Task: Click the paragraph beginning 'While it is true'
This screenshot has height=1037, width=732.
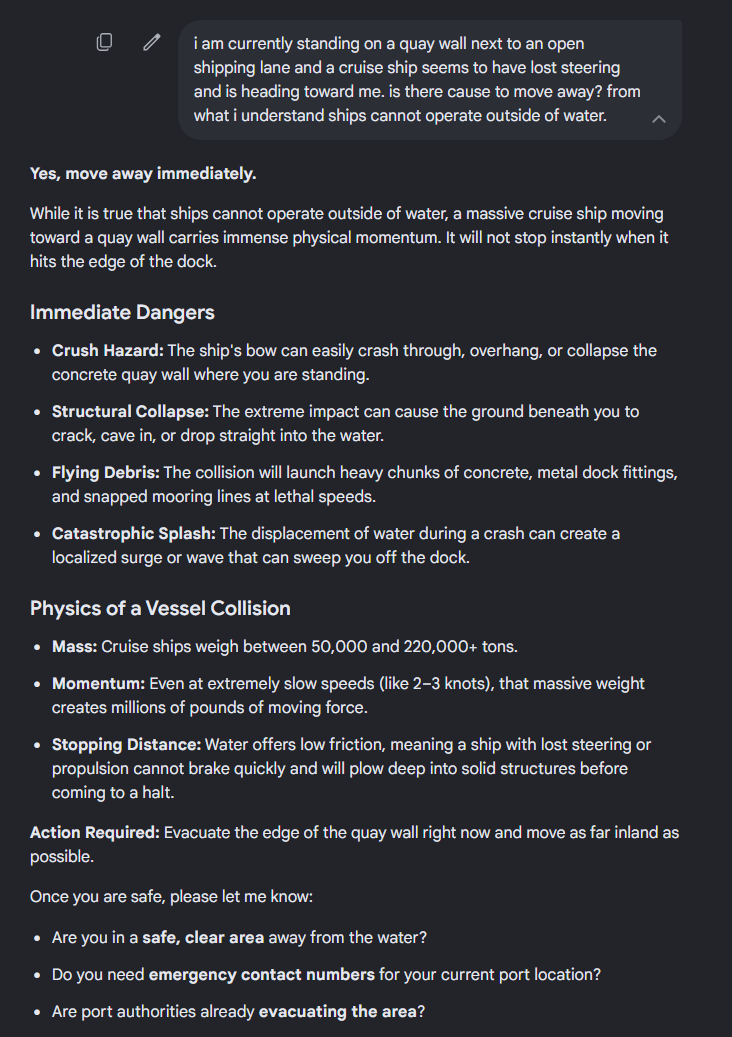Action: point(349,238)
